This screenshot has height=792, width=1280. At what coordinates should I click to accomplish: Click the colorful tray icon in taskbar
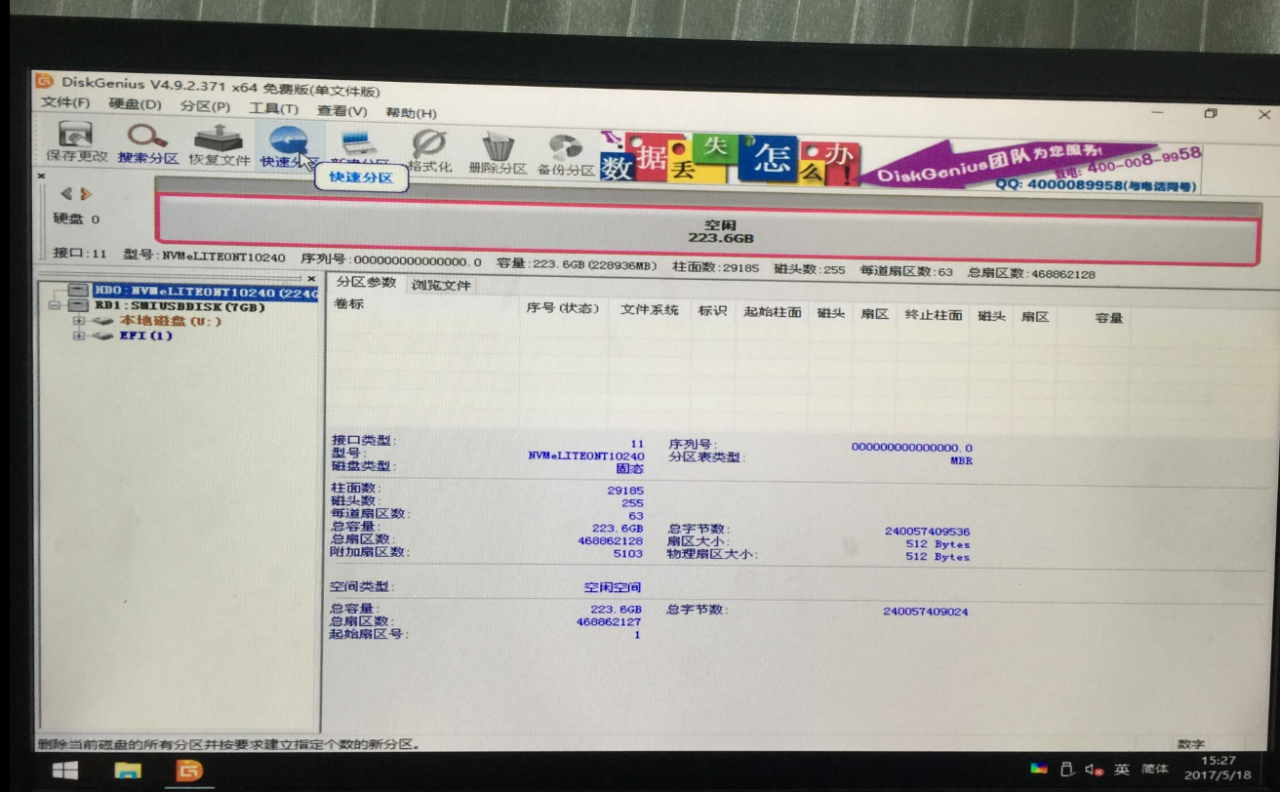1039,769
